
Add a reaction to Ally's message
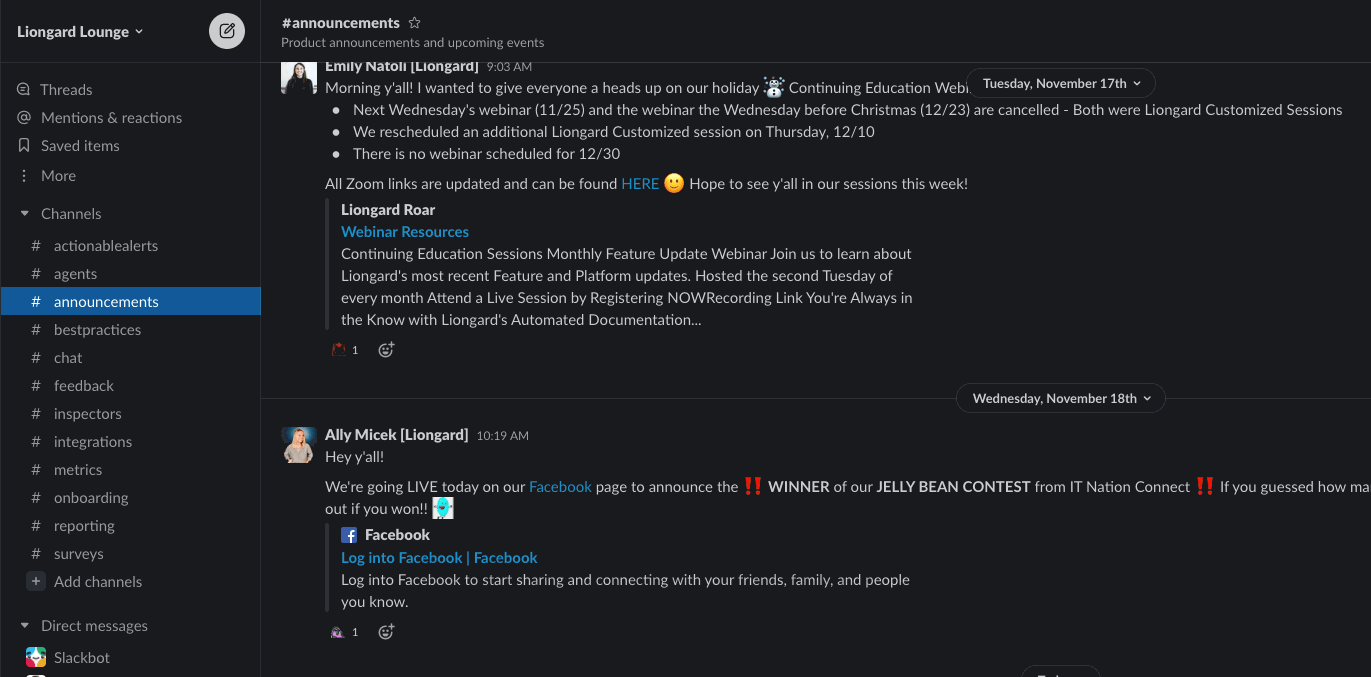[386, 631]
